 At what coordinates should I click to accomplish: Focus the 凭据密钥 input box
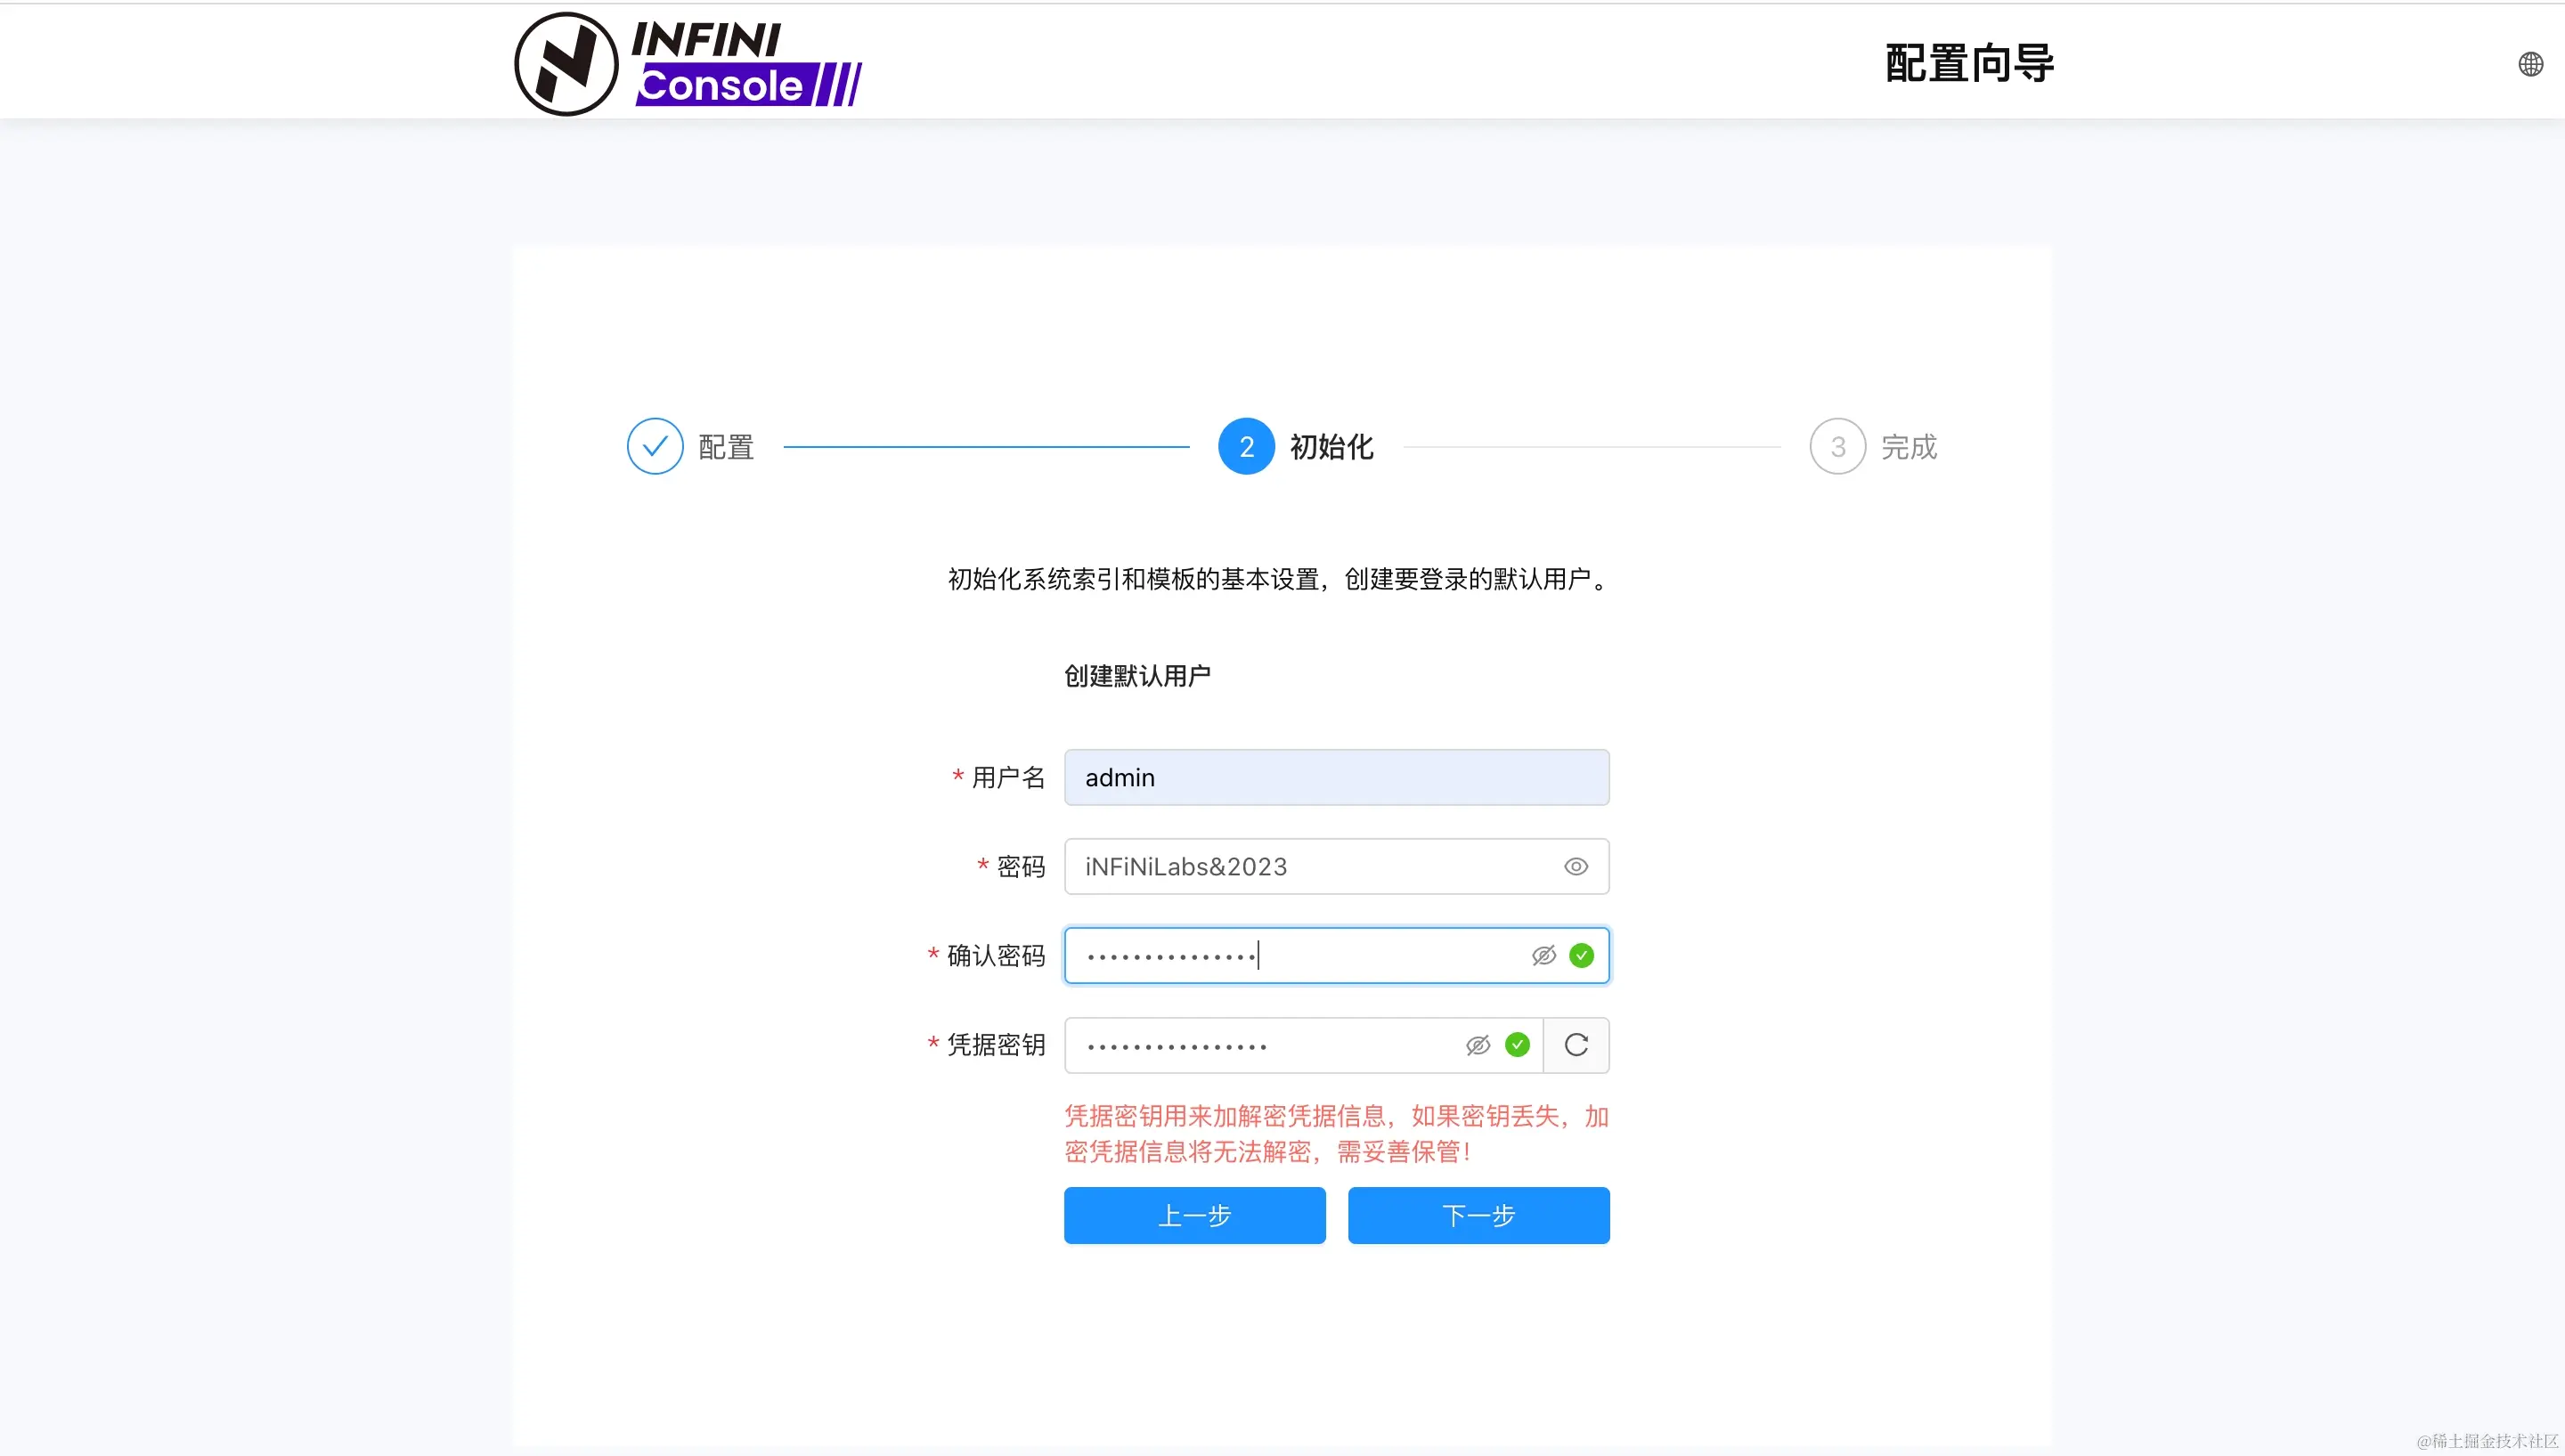(1250, 1045)
